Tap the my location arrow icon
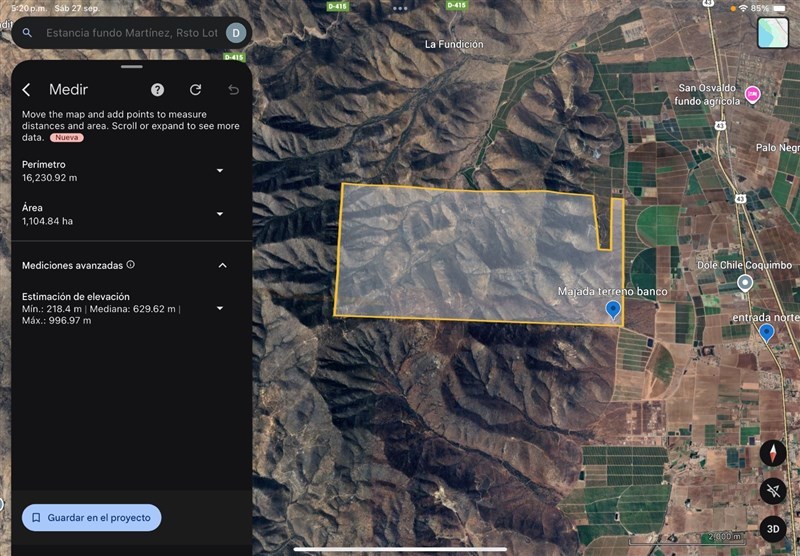This screenshot has width=800, height=556. click(x=772, y=490)
